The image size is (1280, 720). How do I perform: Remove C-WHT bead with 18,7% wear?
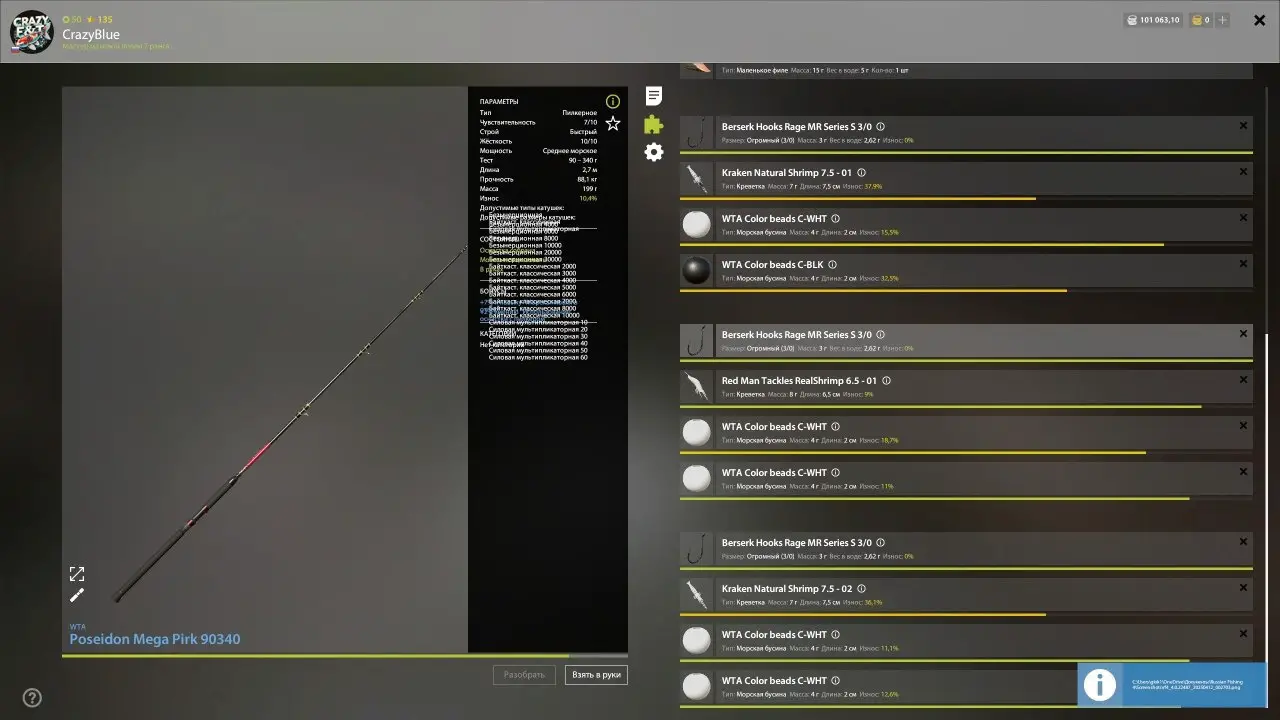[x=1243, y=426]
